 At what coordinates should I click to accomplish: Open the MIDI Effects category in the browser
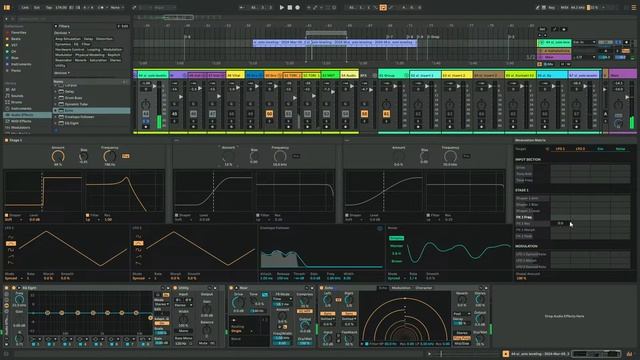point(18,121)
